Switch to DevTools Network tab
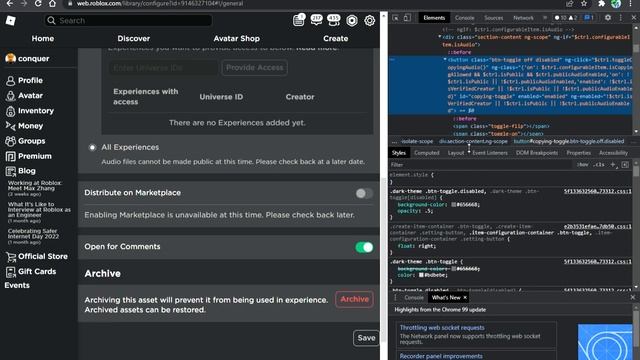The height and width of the screenshot is (360, 640). (523, 18)
